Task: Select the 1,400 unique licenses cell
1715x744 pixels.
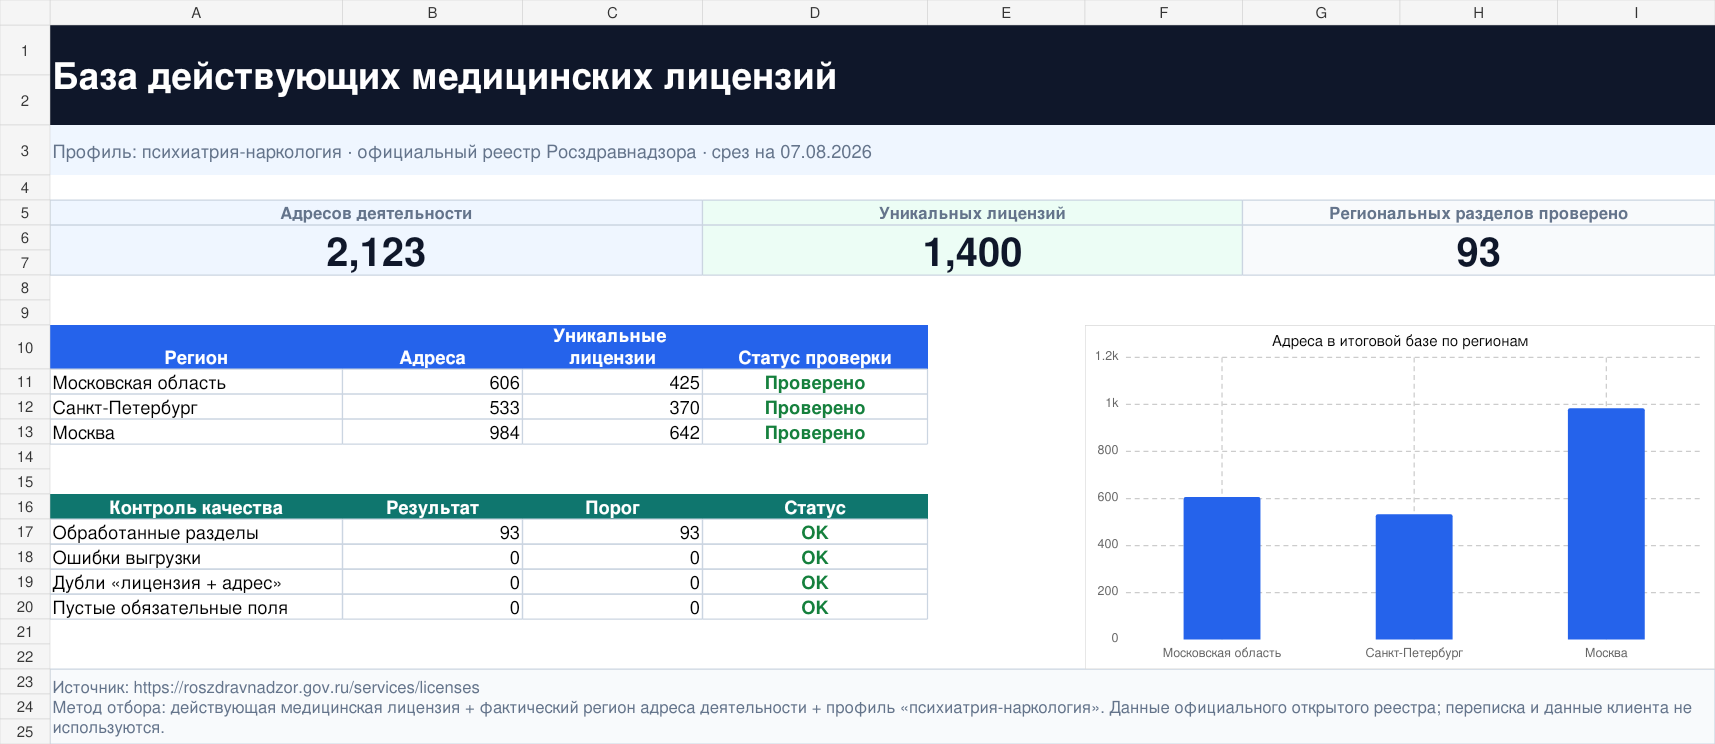Action: click(972, 251)
